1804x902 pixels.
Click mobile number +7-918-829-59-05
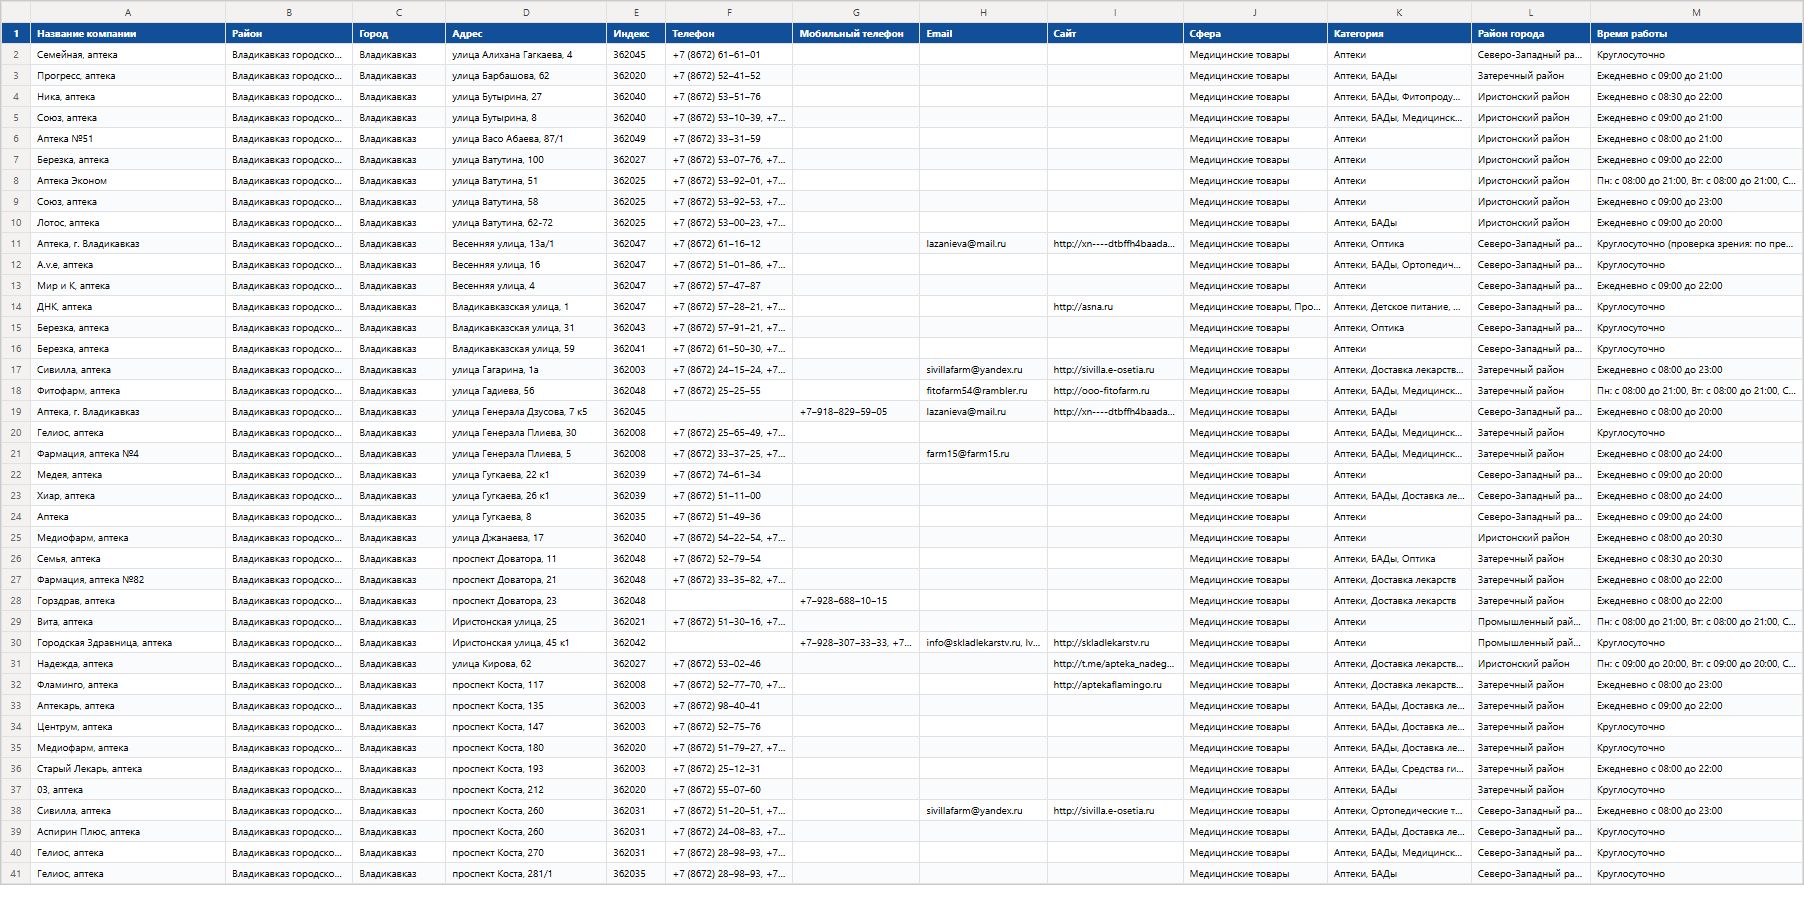[x=856, y=412]
